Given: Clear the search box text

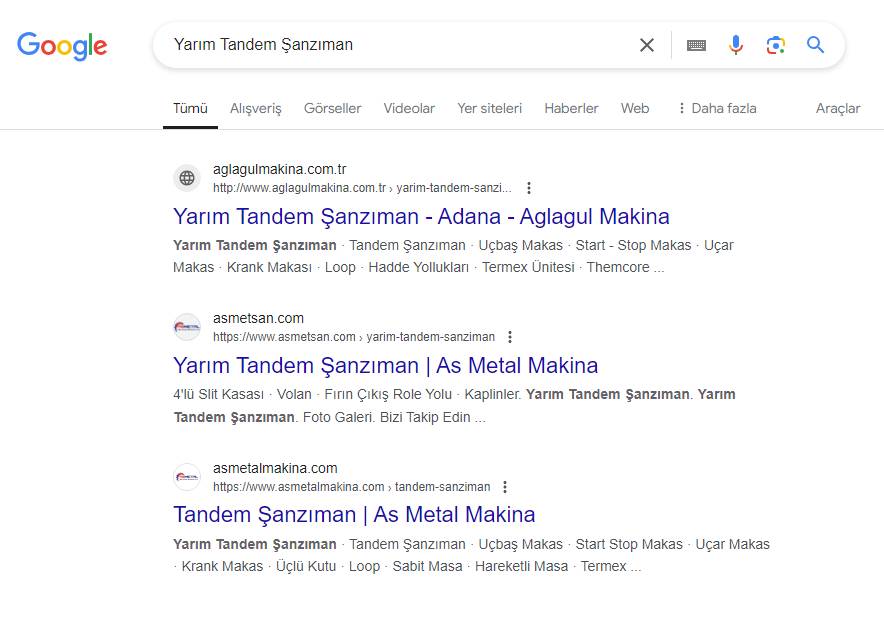Looking at the screenshot, I should (x=647, y=45).
